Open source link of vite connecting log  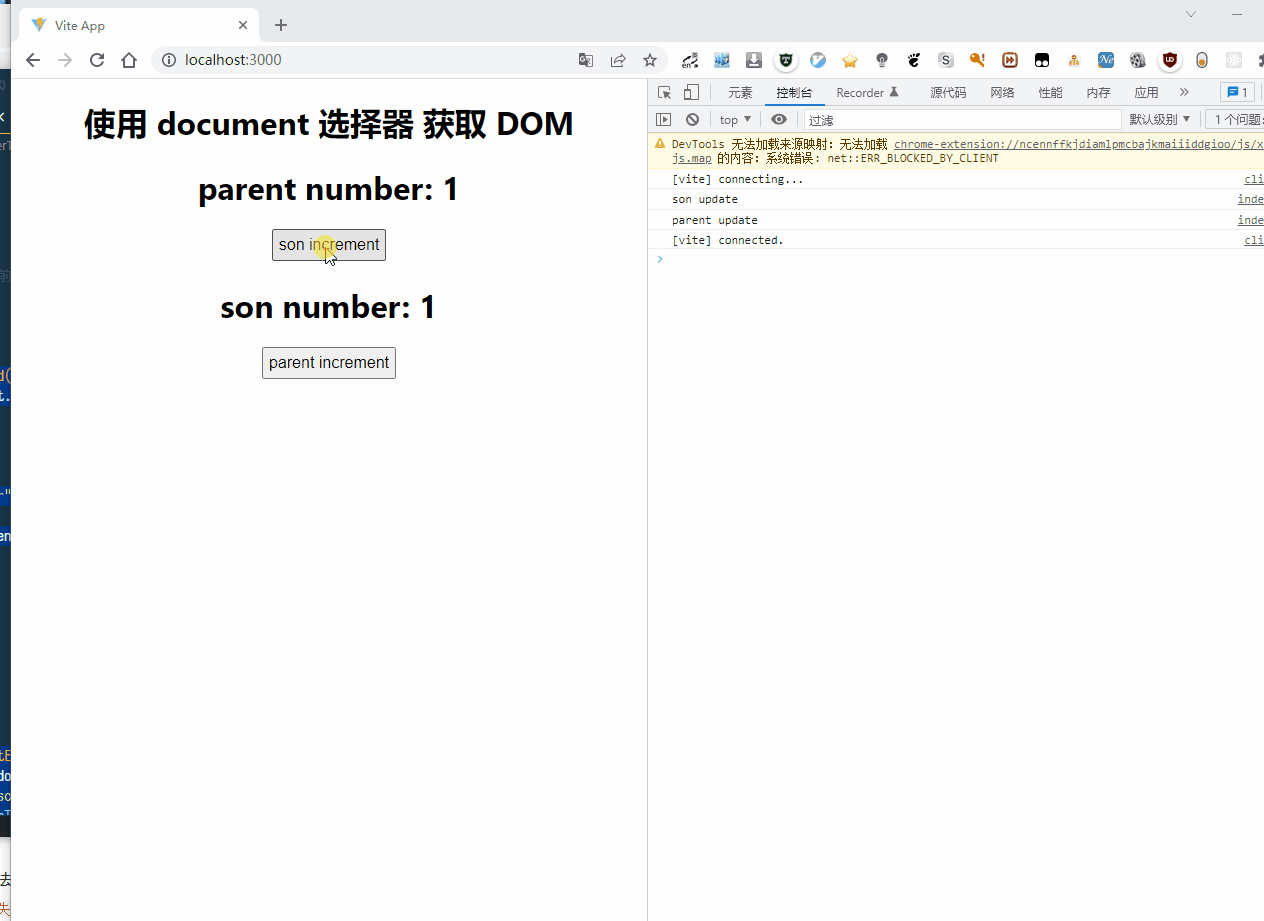pyautogui.click(x=1254, y=179)
